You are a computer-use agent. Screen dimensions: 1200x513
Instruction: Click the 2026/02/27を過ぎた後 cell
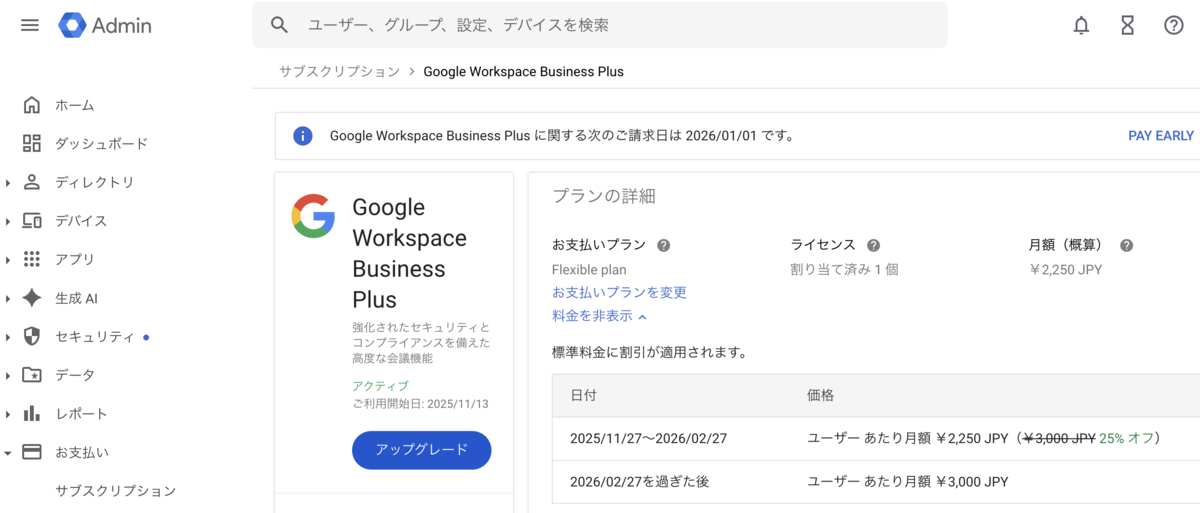coord(639,481)
